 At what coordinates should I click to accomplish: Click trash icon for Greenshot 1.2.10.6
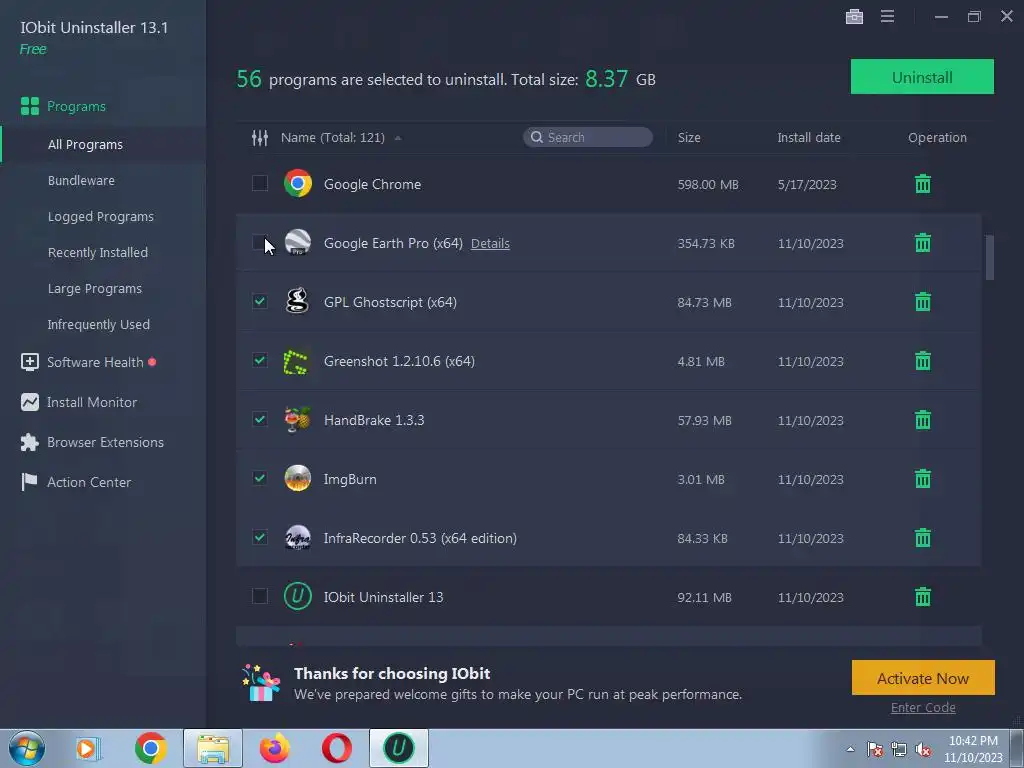922,361
